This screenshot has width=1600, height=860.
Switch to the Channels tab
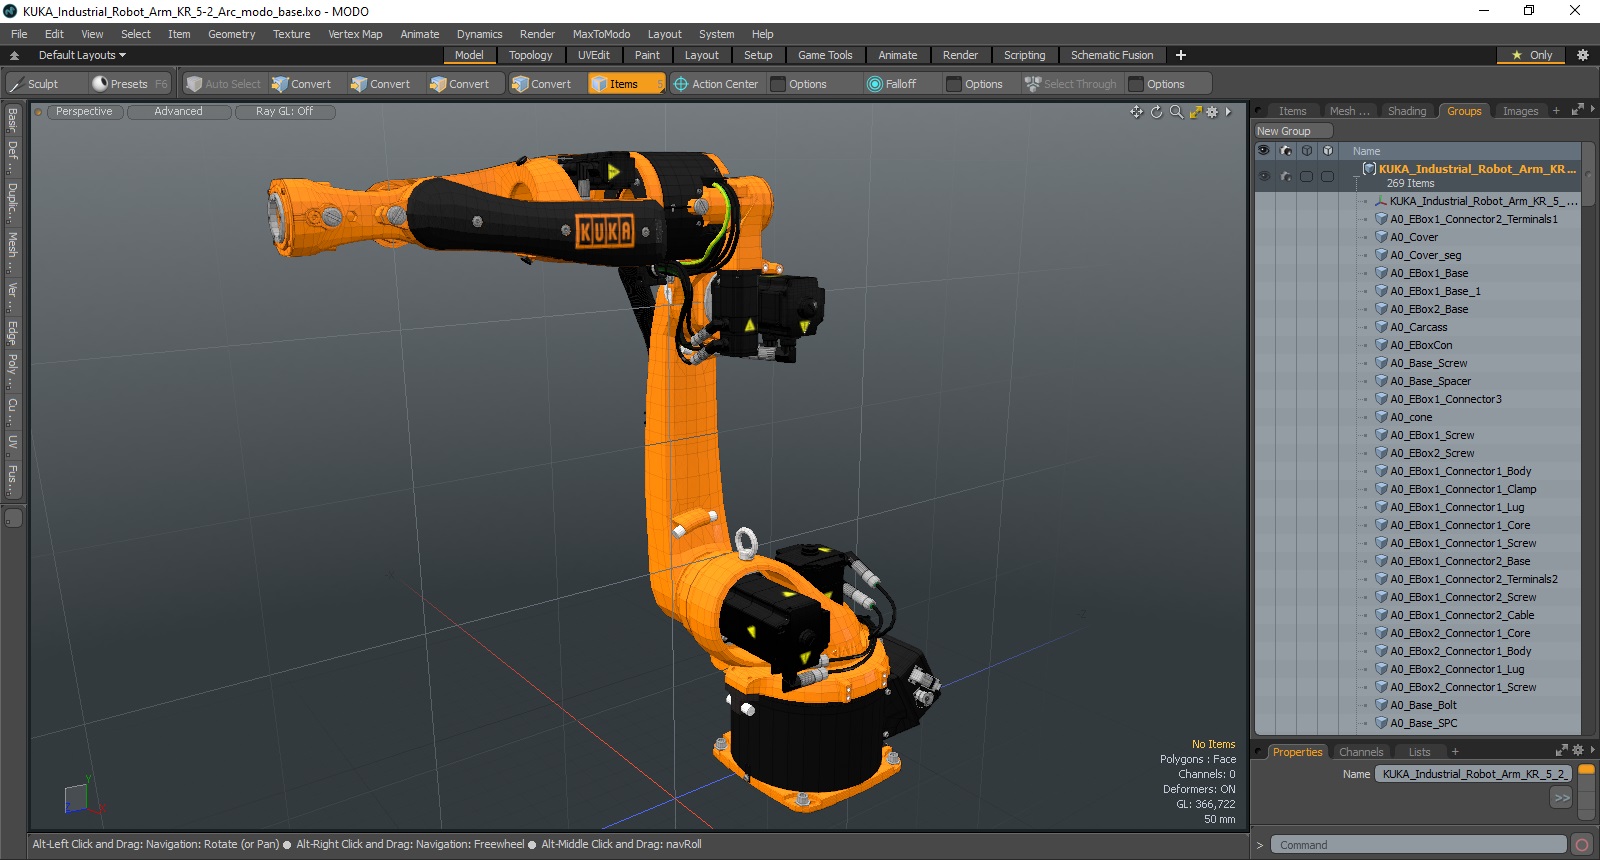[1361, 752]
